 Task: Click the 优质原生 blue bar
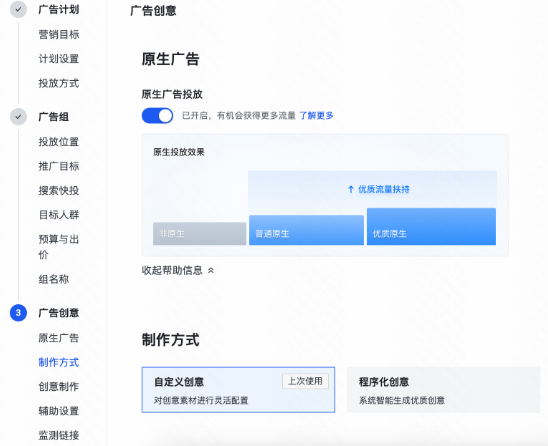pyautogui.click(x=431, y=226)
